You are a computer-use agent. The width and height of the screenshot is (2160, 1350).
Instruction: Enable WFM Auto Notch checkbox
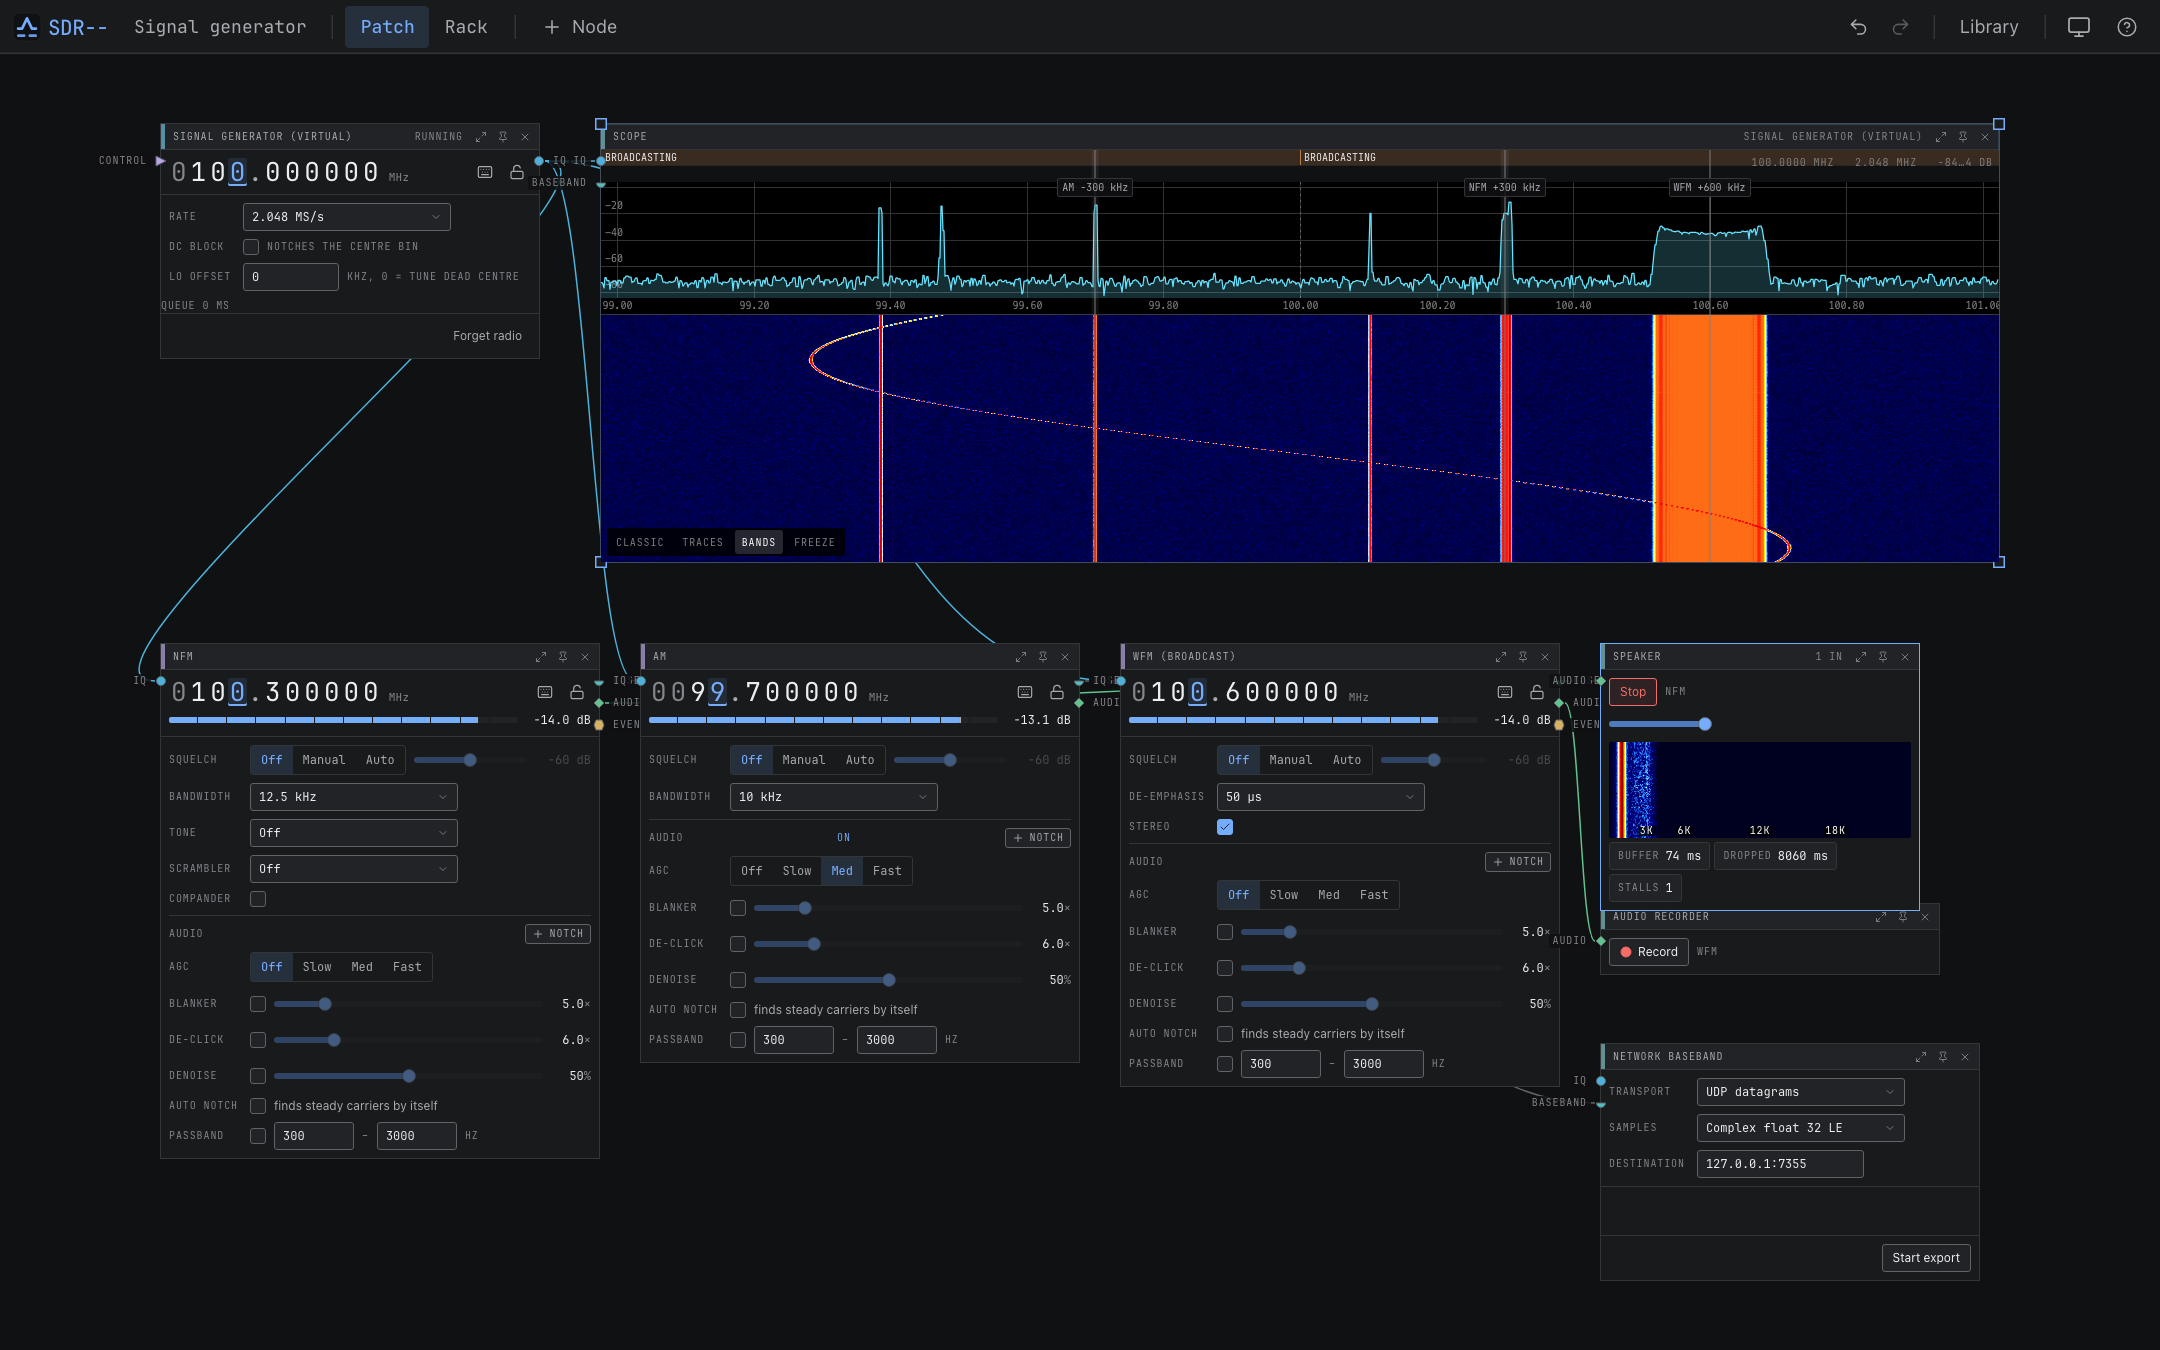tap(1225, 1034)
